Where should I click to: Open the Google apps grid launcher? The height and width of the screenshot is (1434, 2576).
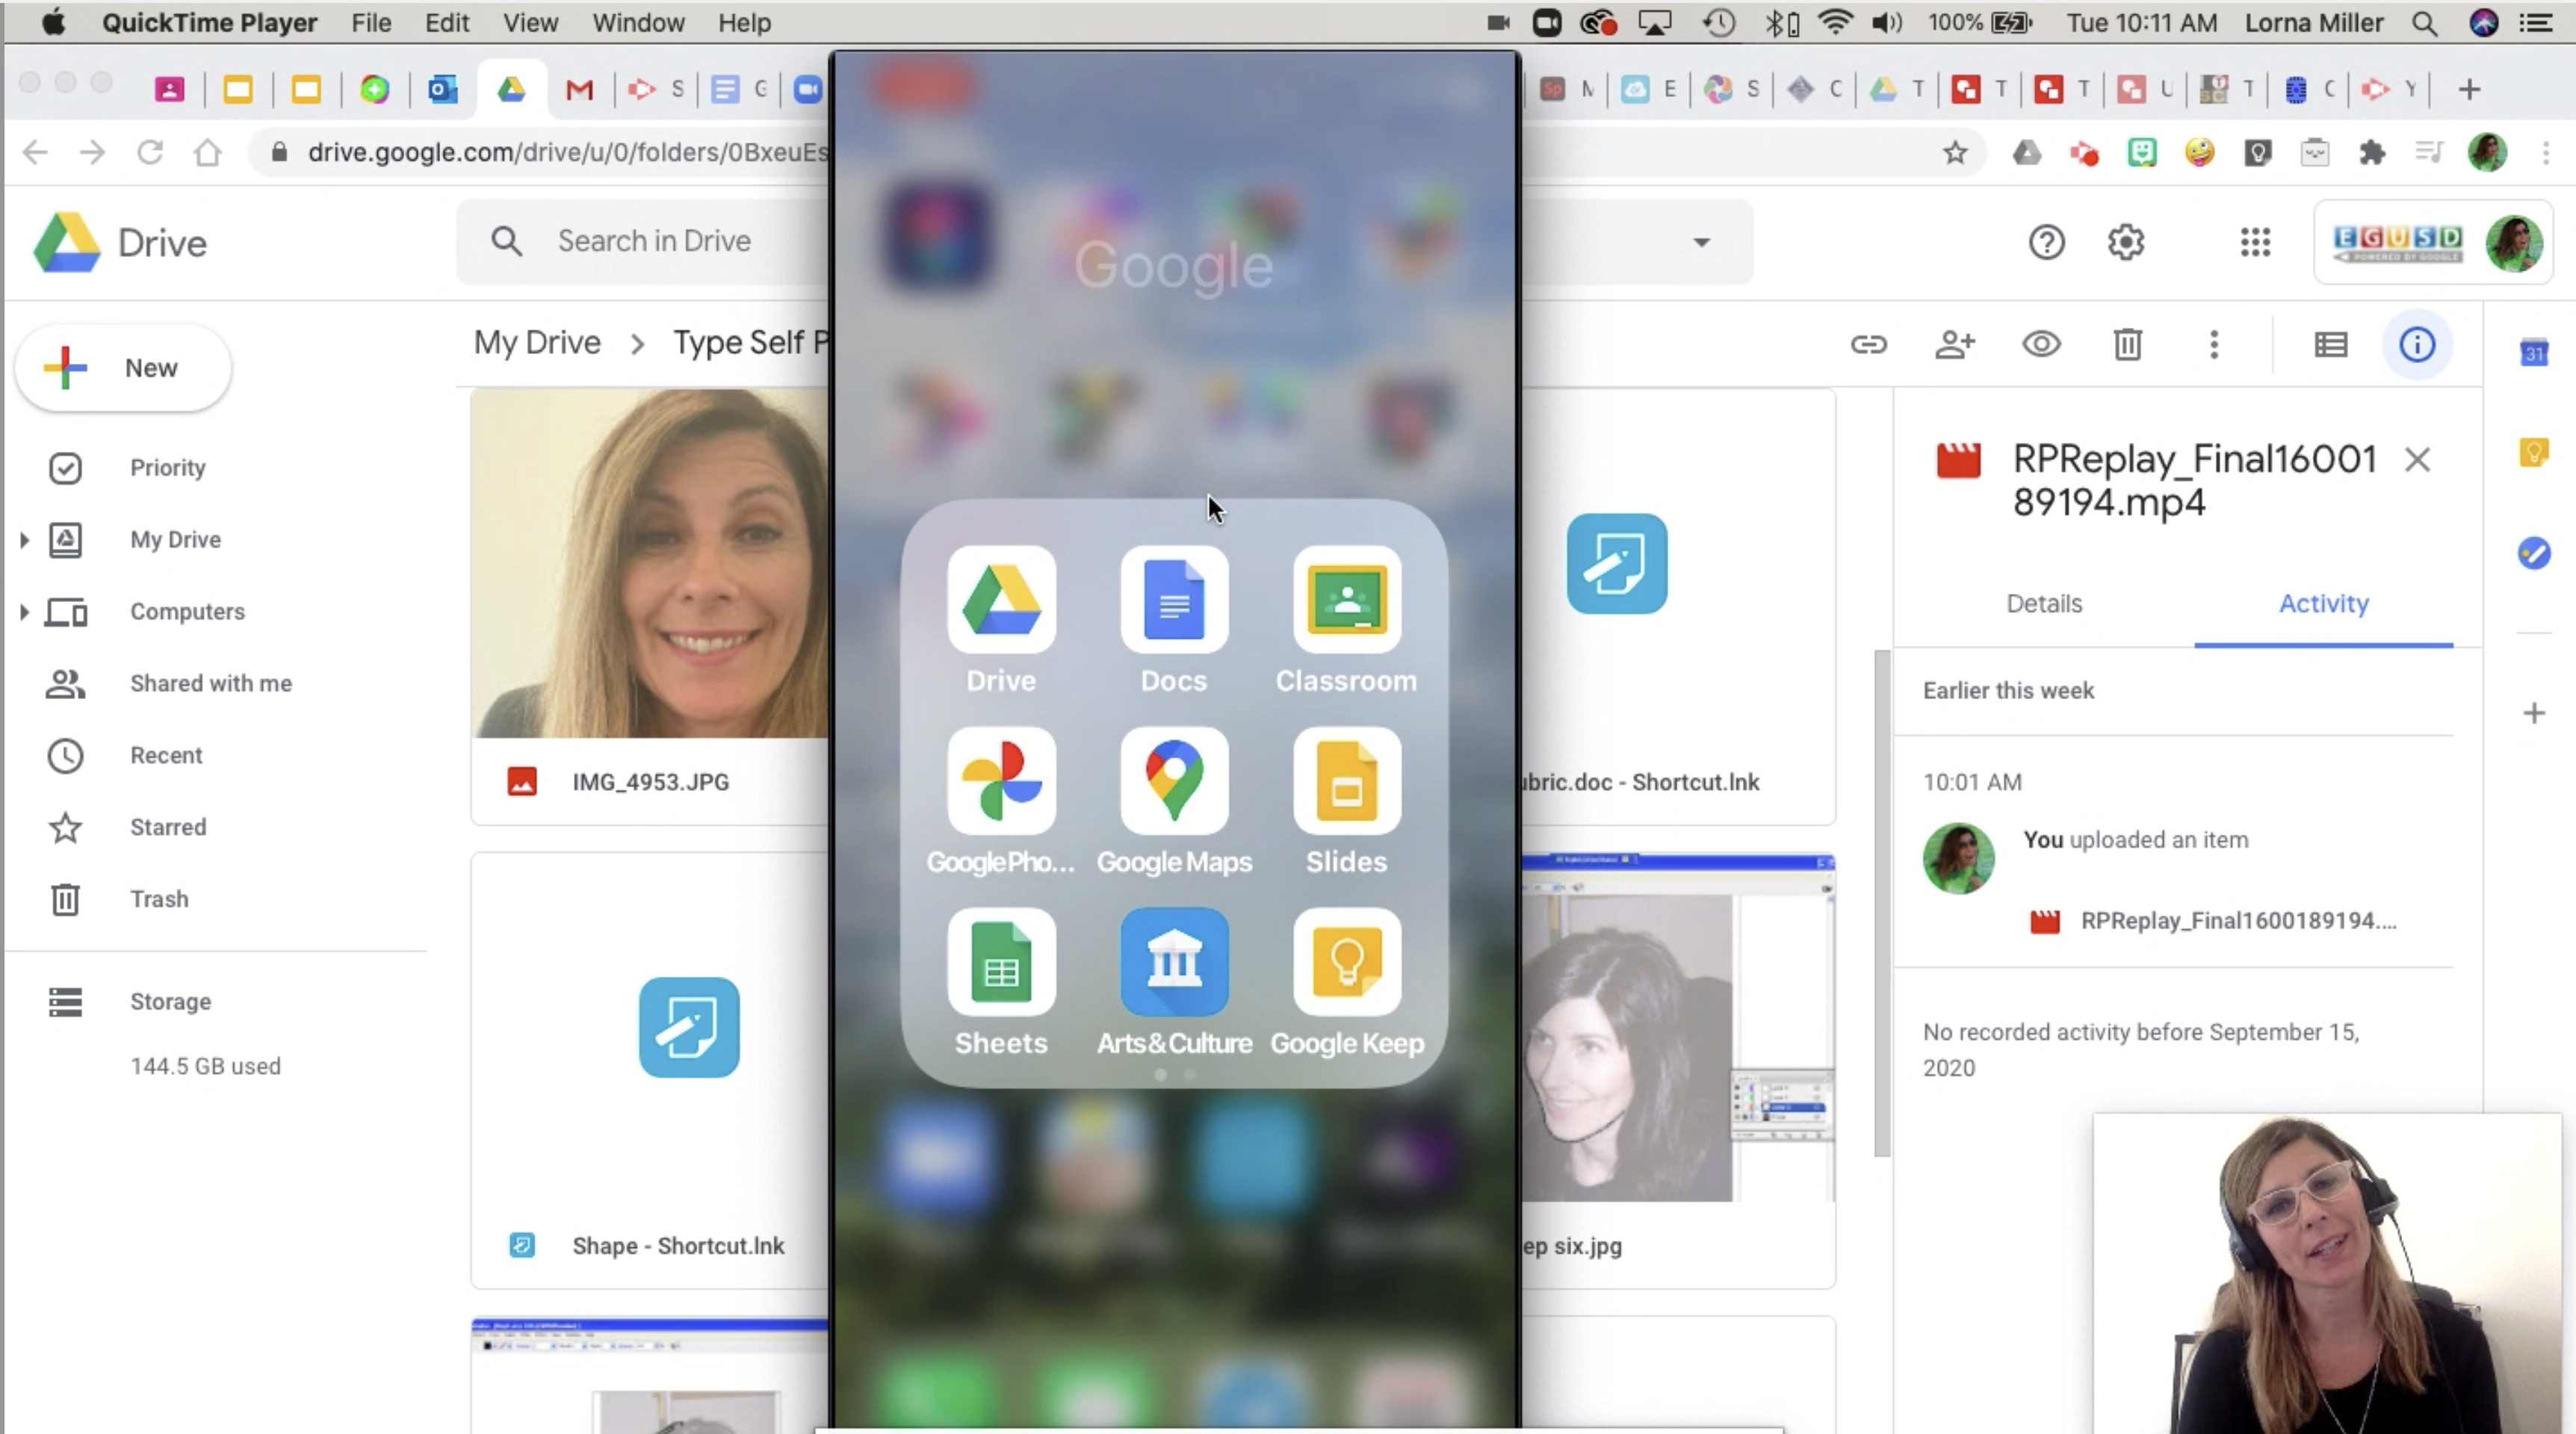2255,242
